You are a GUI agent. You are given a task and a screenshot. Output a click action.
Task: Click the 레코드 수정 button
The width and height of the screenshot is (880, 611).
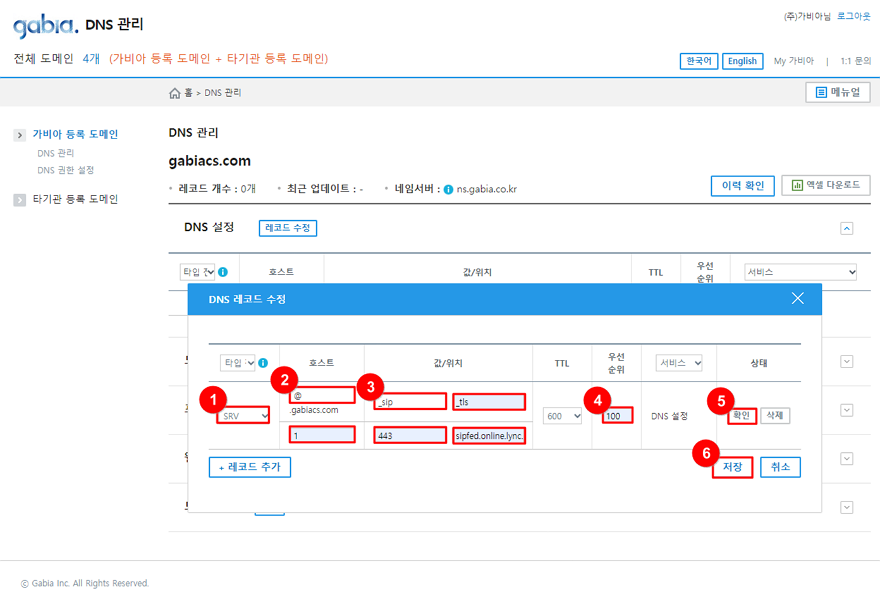tap(288, 228)
